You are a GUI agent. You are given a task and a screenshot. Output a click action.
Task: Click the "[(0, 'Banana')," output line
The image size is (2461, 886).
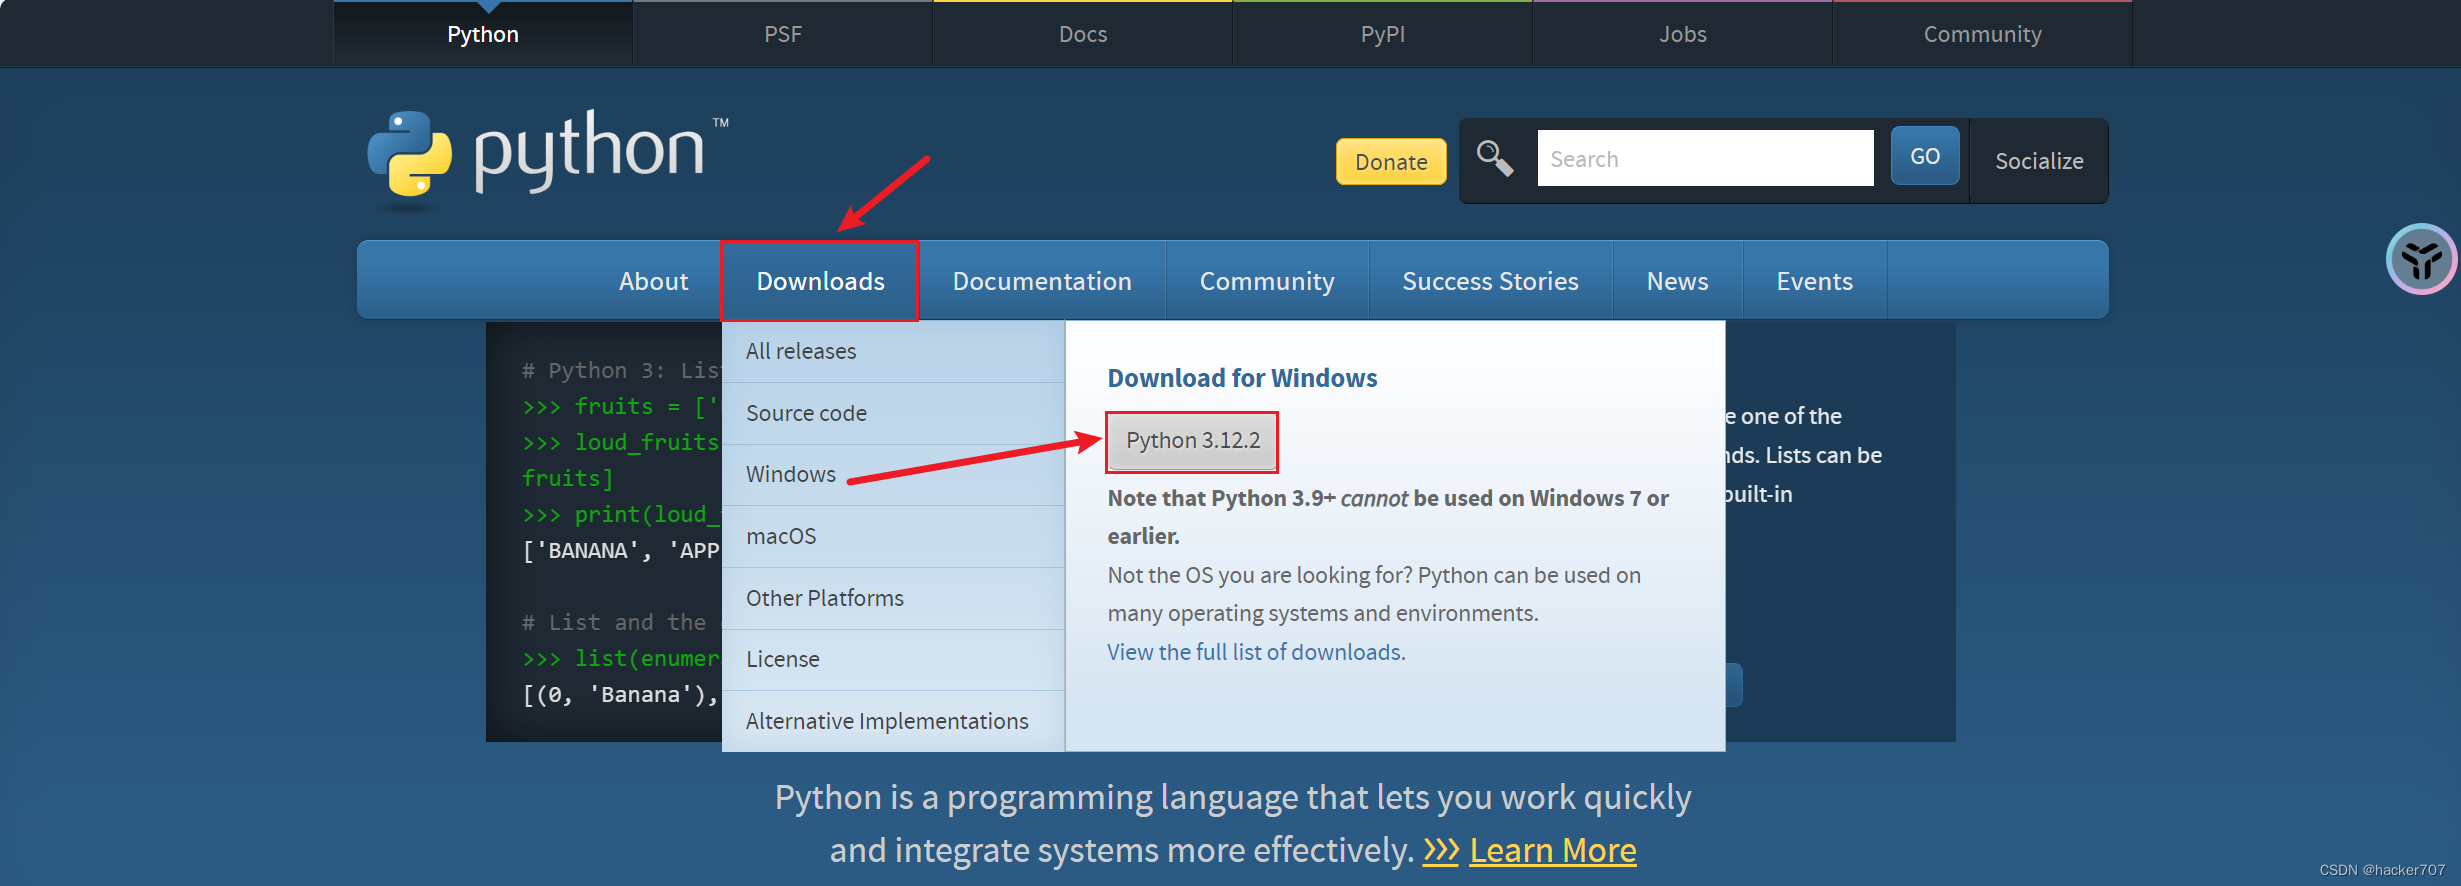(621, 694)
